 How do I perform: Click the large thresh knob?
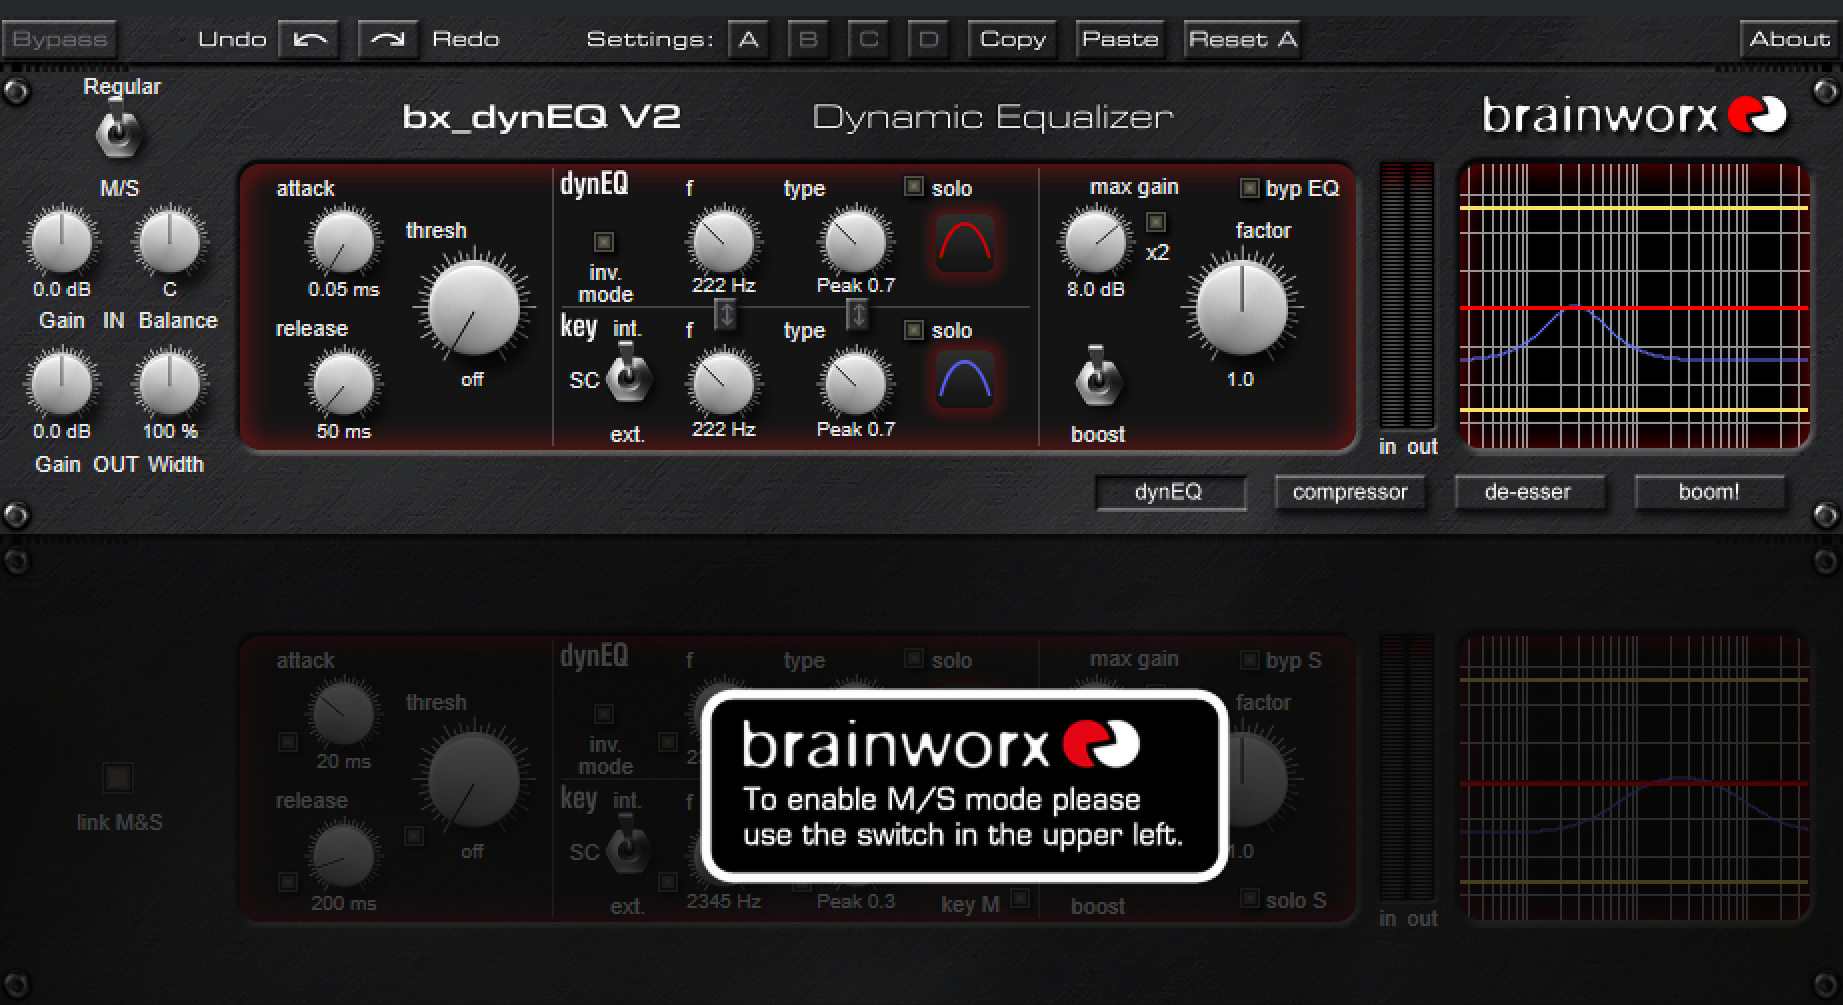(473, 308)
